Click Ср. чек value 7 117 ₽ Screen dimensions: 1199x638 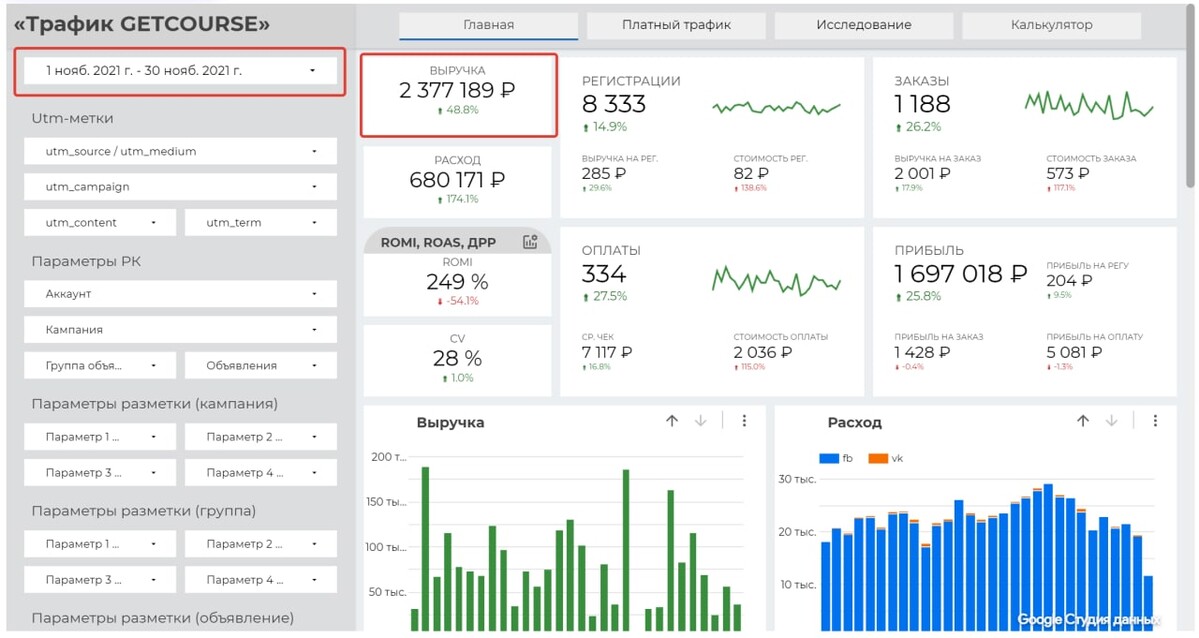(606, 353)
